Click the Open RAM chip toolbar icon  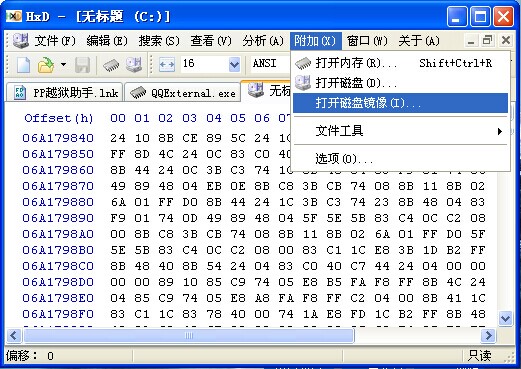click(x=111, y=64)
